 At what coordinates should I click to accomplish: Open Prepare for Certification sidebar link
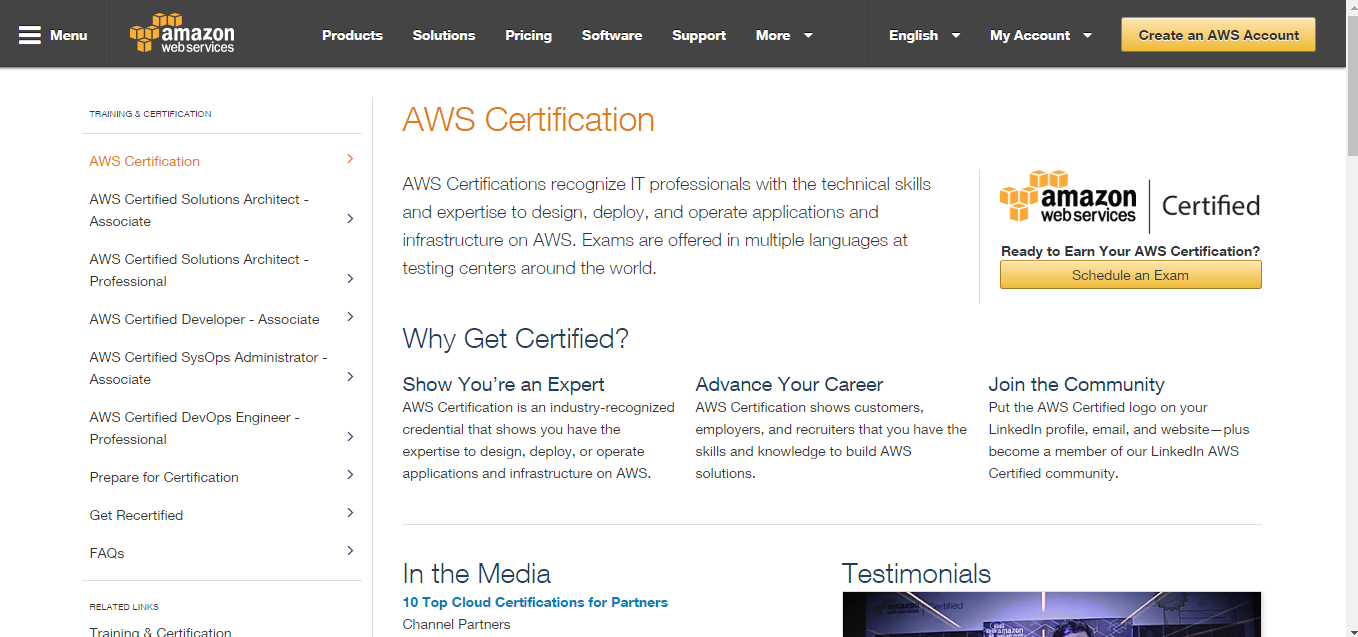[164, 477]
